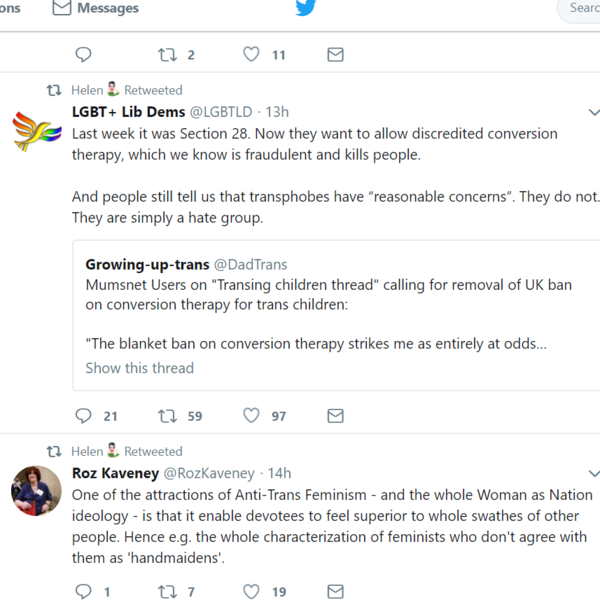
Task: Reply to Roz Kaveney's tweet
Action: point(84,592)
